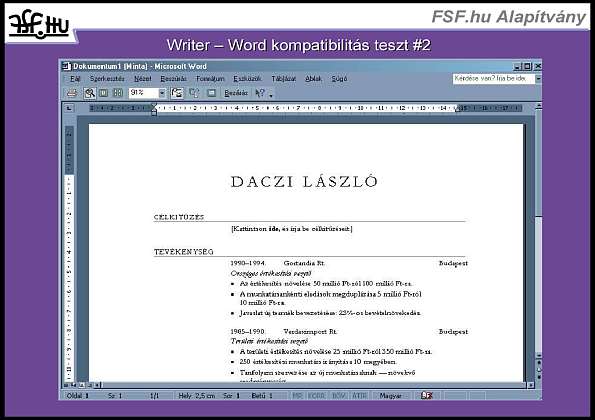595x420 pixels.
Task: Select the One Page view icon
Action: [x=104, y=93]
